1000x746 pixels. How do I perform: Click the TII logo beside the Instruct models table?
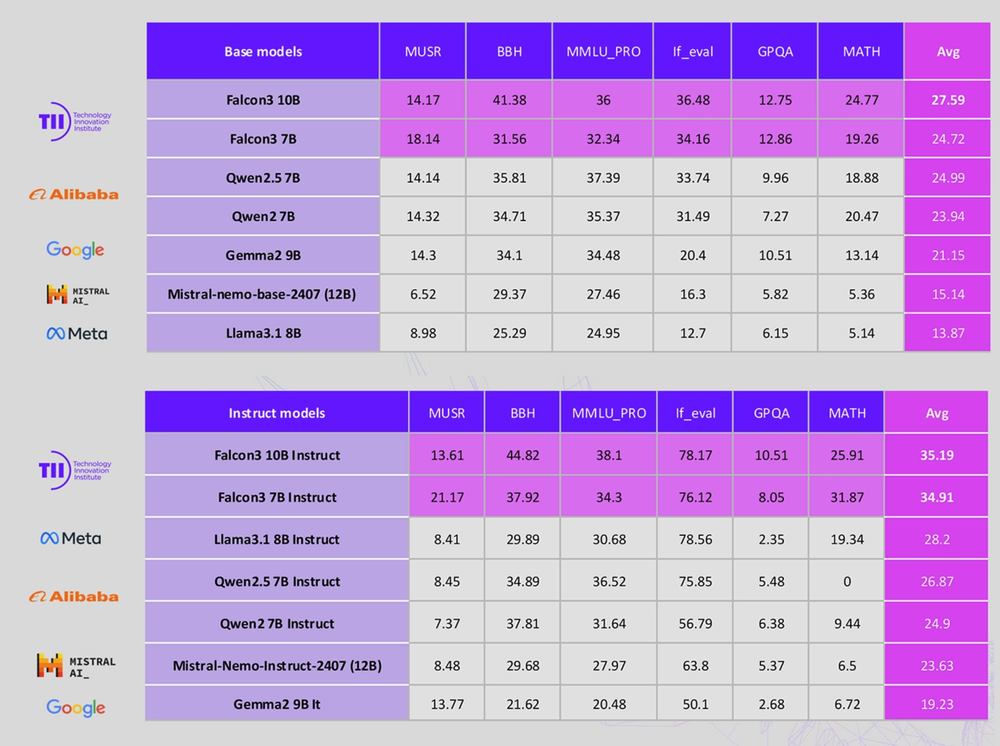tap(75, 470)
